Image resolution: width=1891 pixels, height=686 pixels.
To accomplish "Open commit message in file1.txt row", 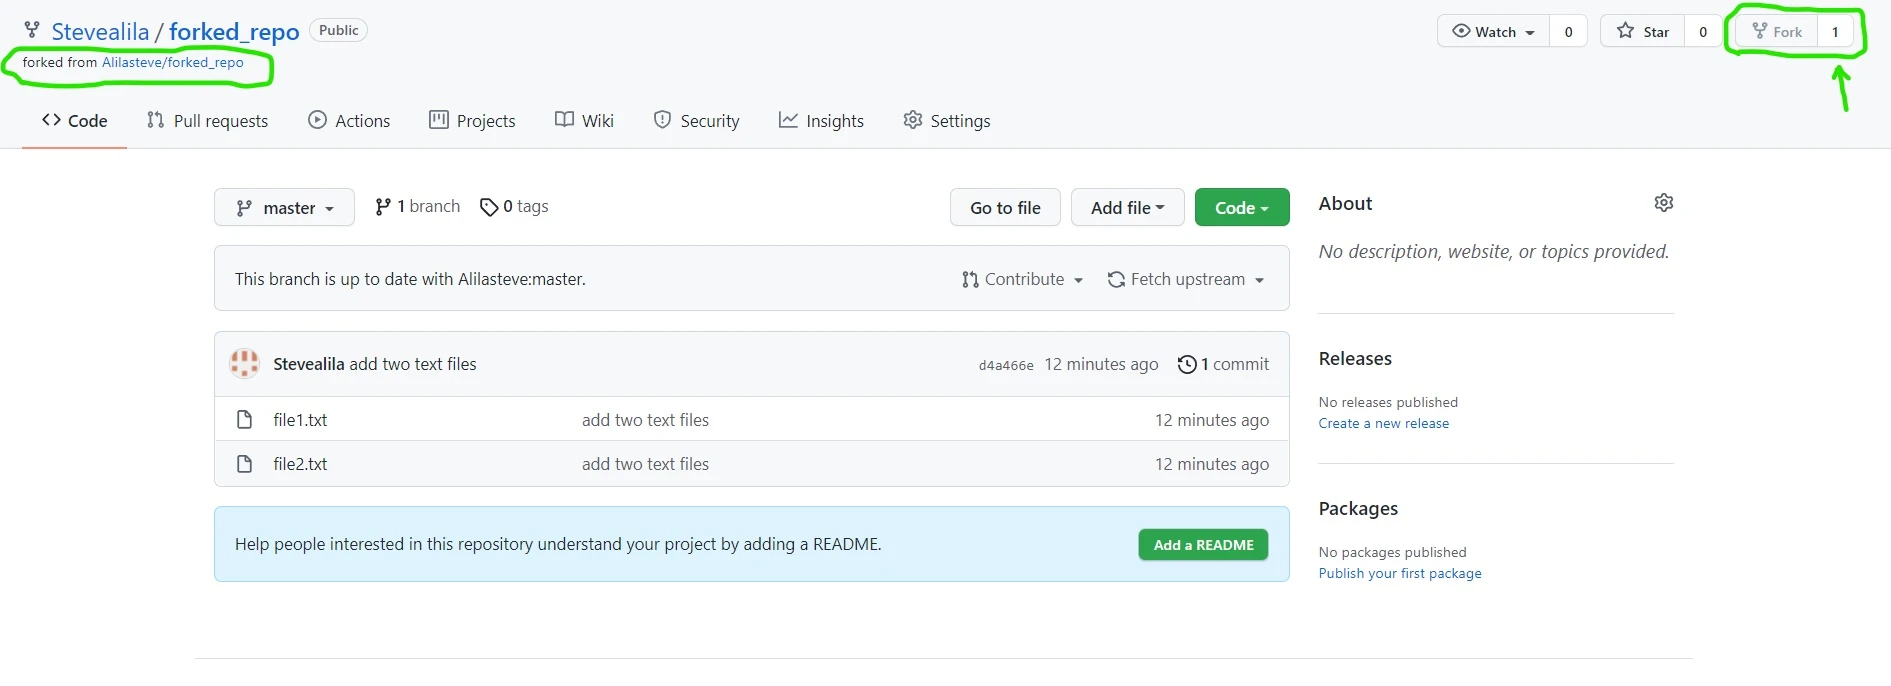I will pyautogui.click(x=645, y=420).
